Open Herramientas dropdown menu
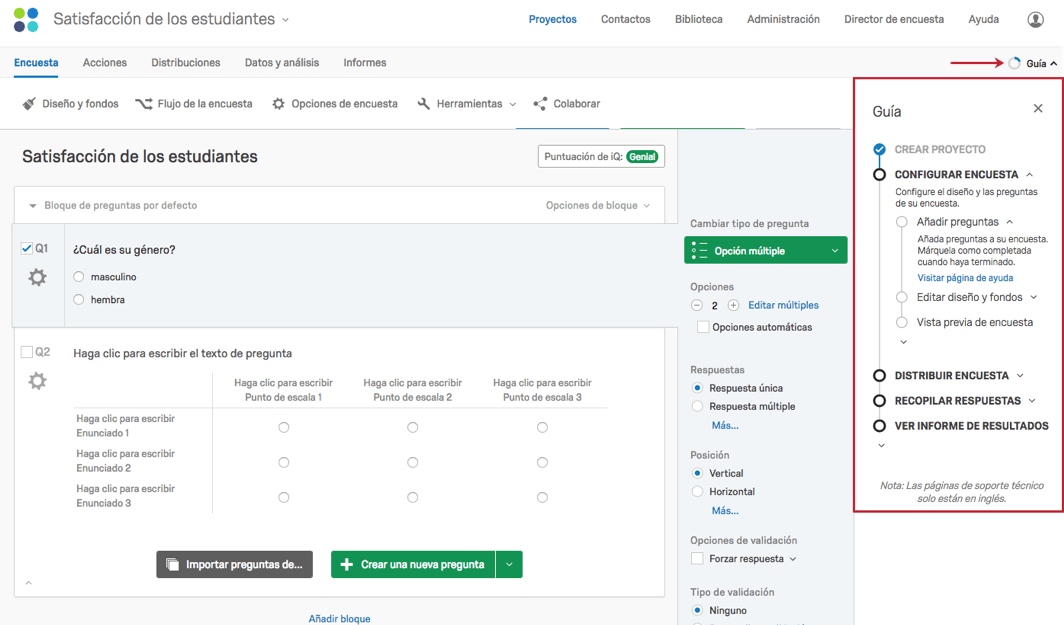1064x625 pixels. (512, 104)
